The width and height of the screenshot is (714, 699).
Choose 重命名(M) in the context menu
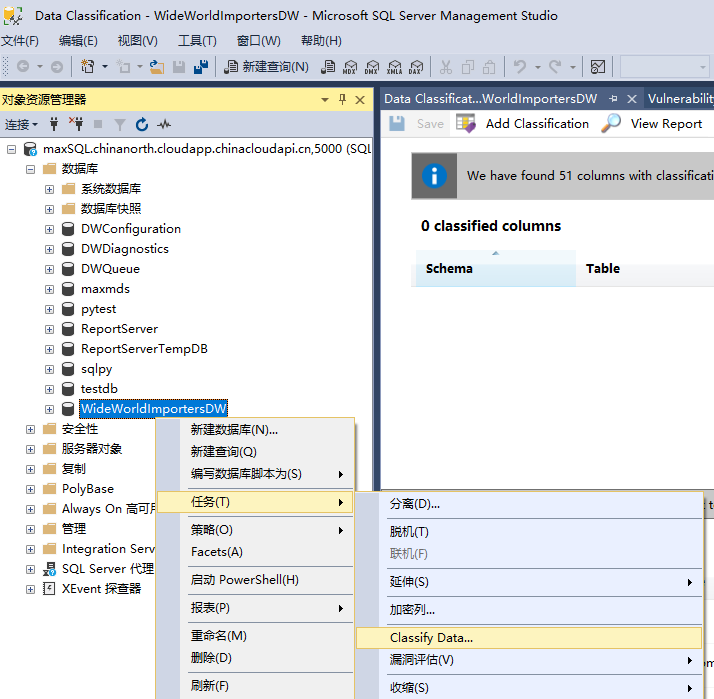pos(255,636)
